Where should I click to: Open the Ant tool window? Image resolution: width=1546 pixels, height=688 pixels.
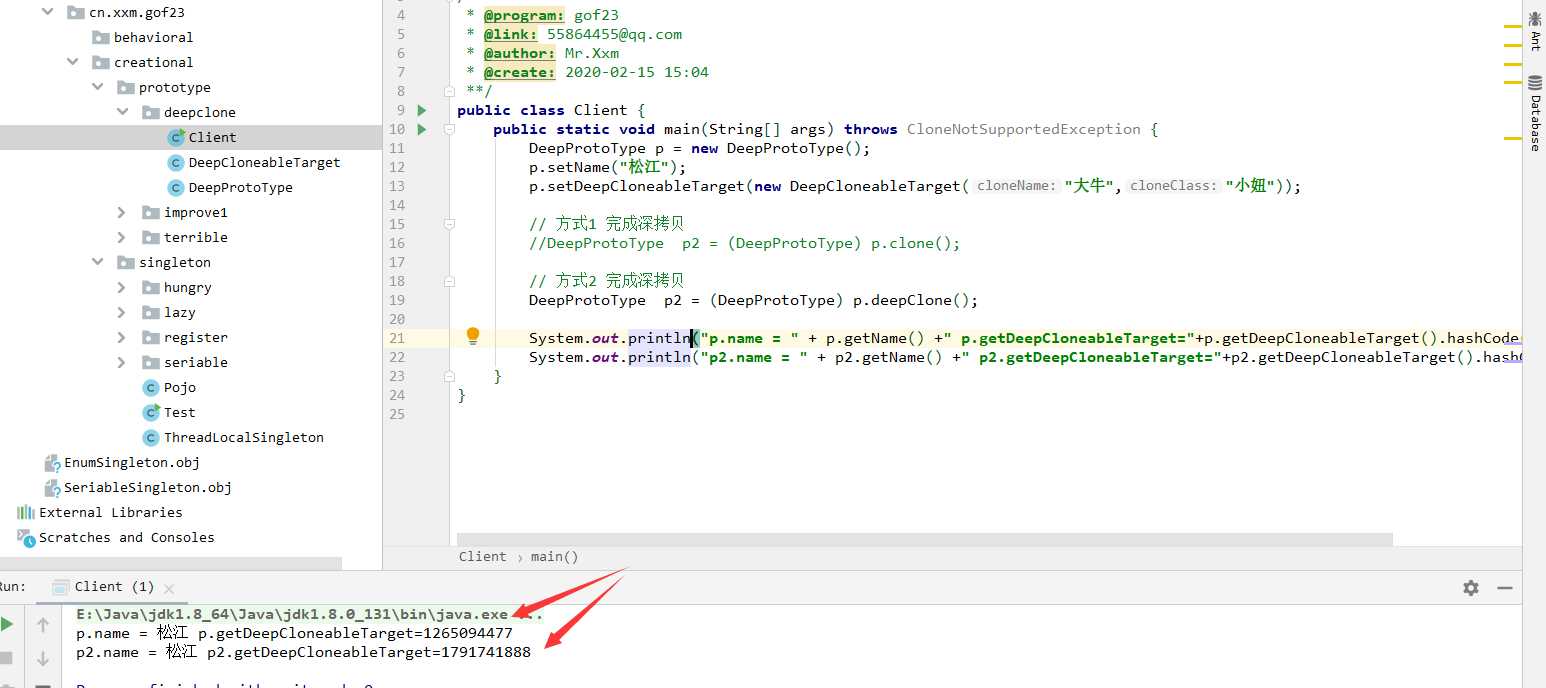click(x=1535, y=29)
